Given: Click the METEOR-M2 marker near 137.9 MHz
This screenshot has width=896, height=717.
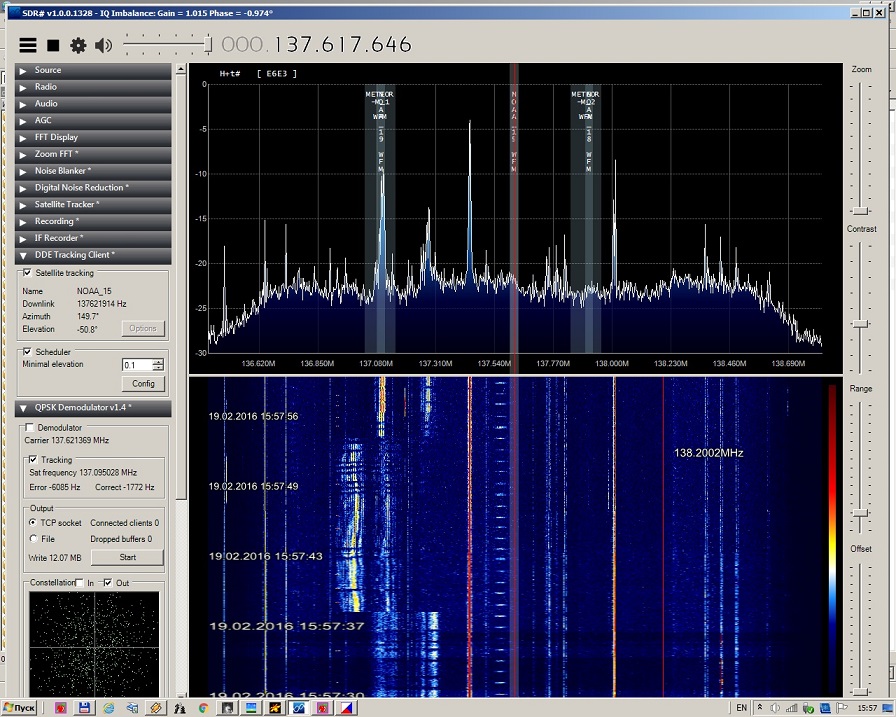Looking at the screenshot, I should (586, 217).
